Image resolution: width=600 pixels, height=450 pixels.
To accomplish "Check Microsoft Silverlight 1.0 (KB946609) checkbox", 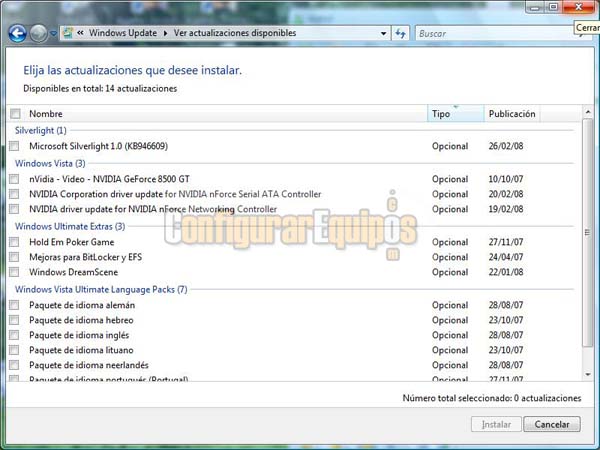I will pos(14,146).
